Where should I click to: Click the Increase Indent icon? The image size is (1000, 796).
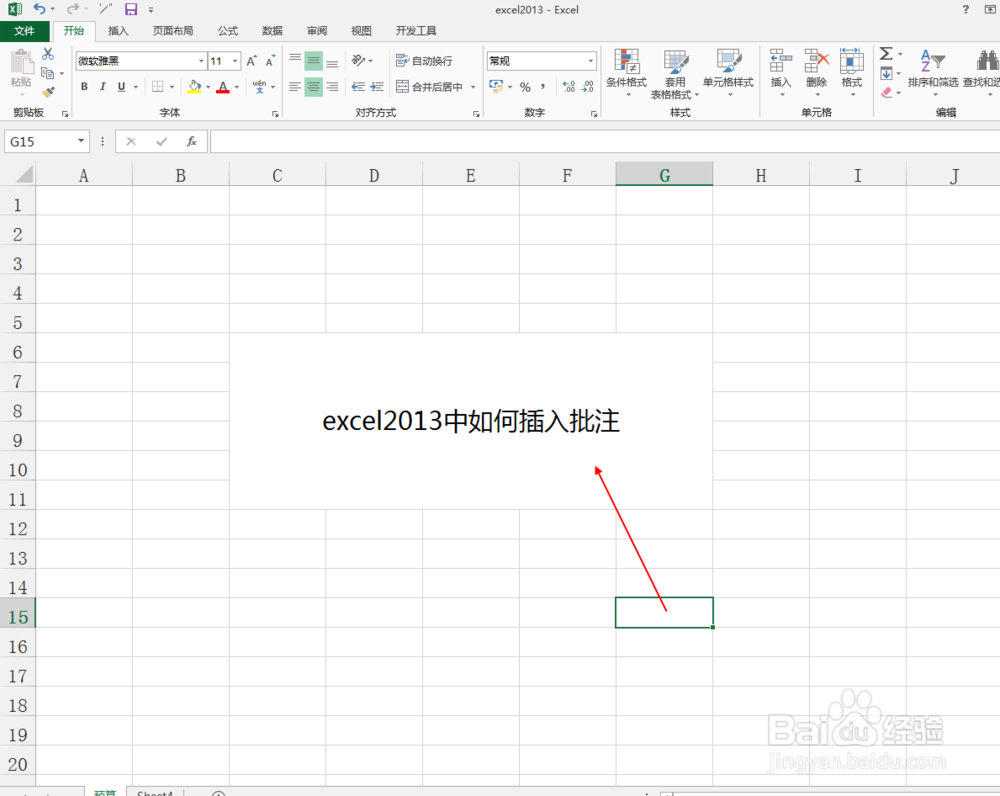[x=378, y=86]
